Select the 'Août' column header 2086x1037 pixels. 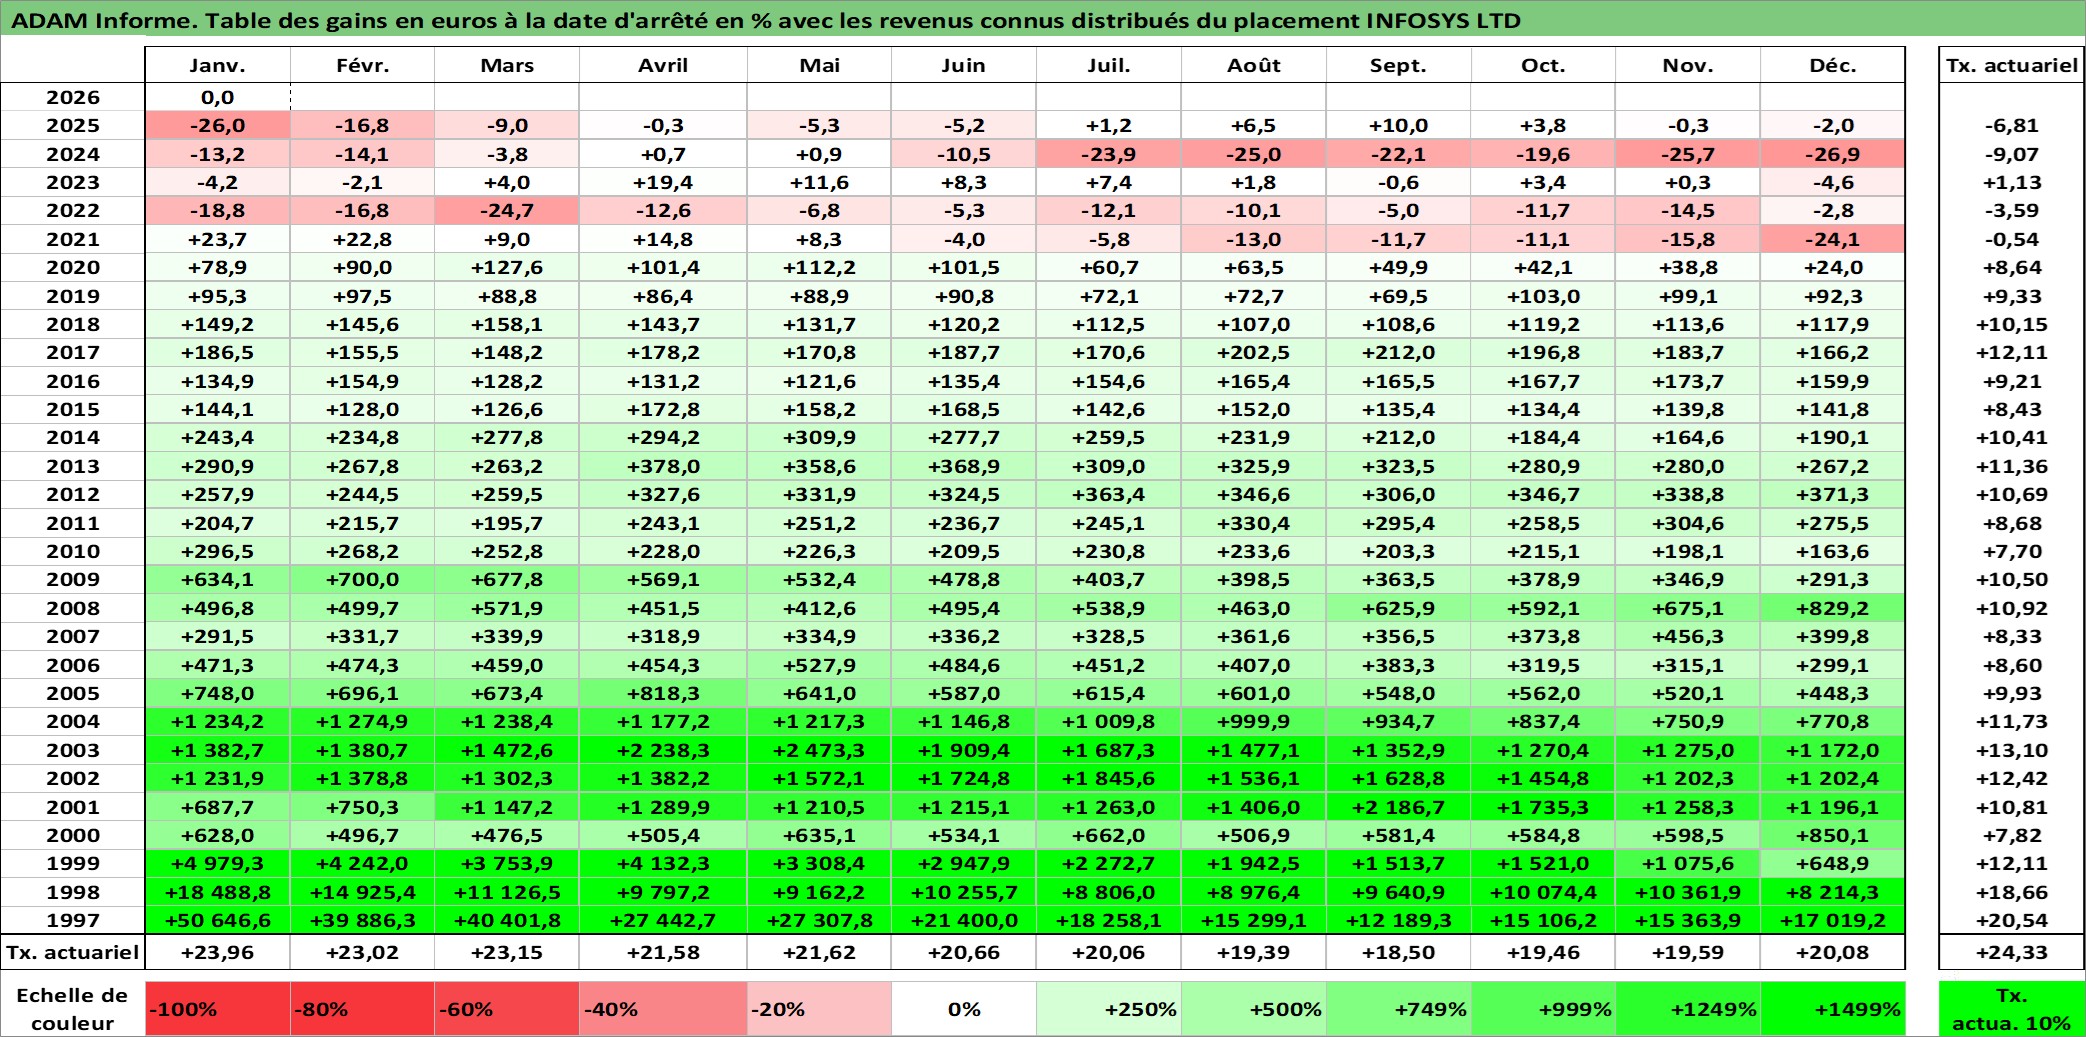1254,65
